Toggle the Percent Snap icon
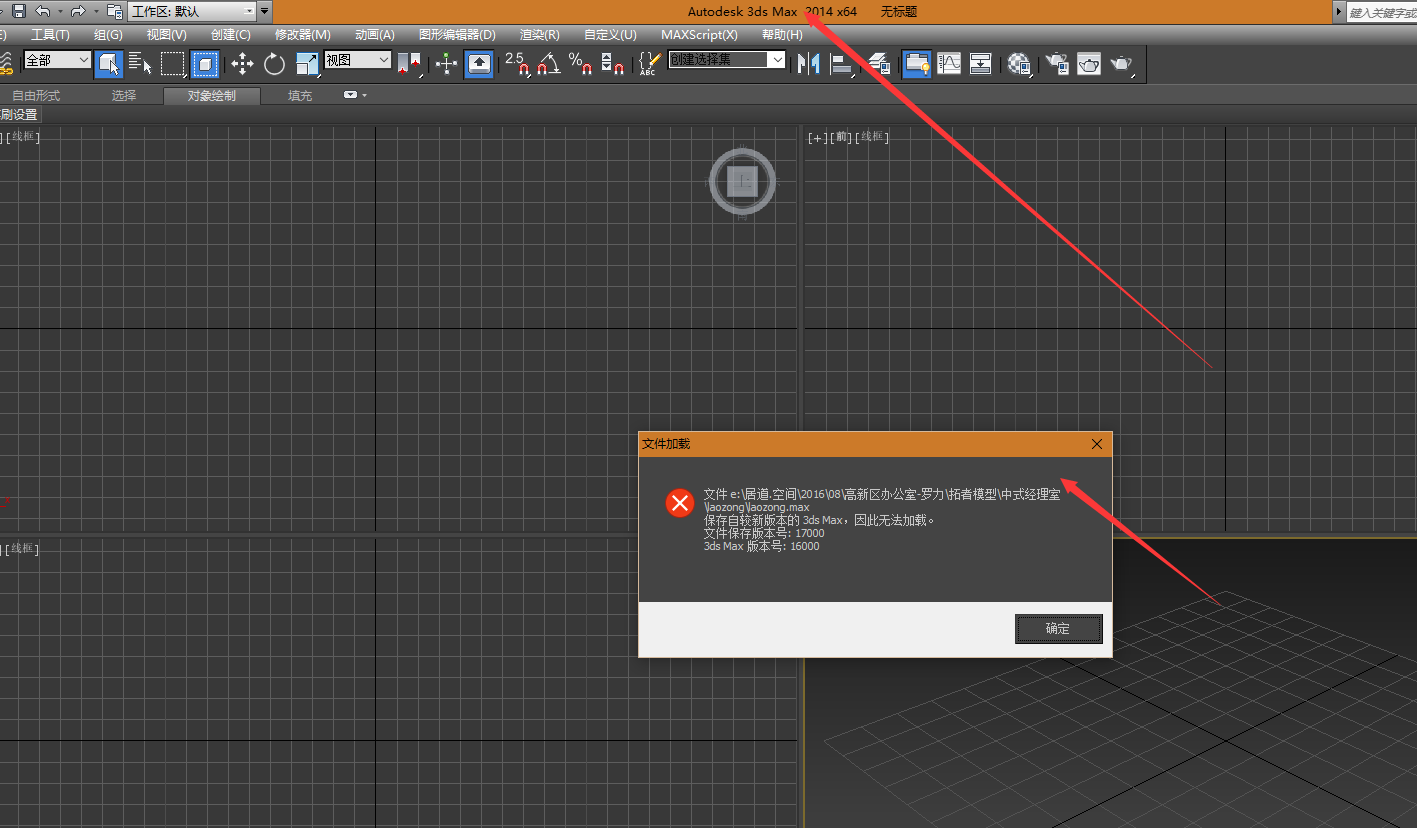 (581, 64)
